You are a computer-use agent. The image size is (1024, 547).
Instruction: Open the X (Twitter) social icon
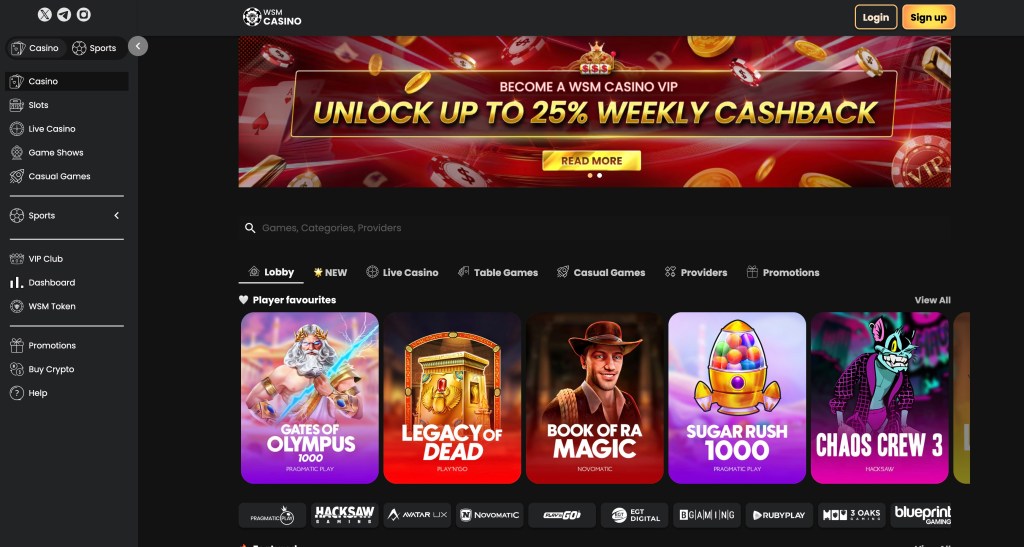[x=44, y=14]
